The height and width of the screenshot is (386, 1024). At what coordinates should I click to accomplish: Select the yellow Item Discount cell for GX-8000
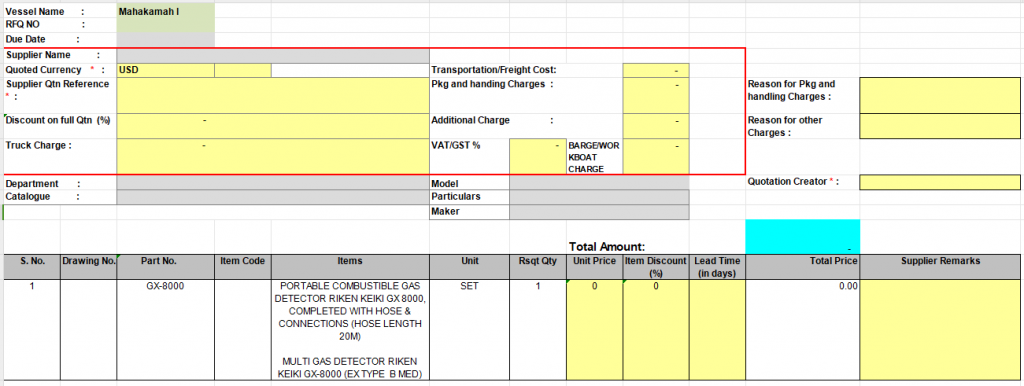tap(656, 330)
